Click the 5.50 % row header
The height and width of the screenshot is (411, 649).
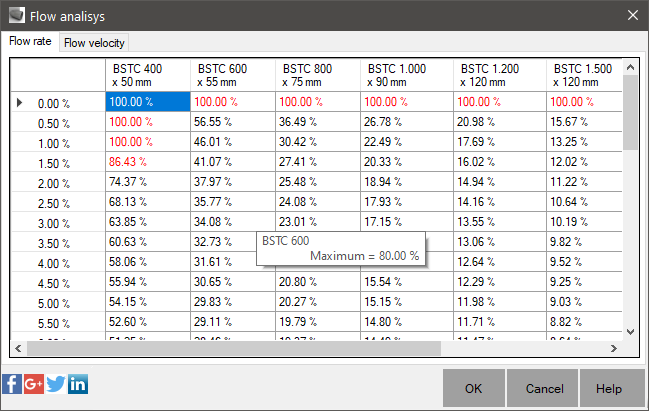click(x=58, y=322)
